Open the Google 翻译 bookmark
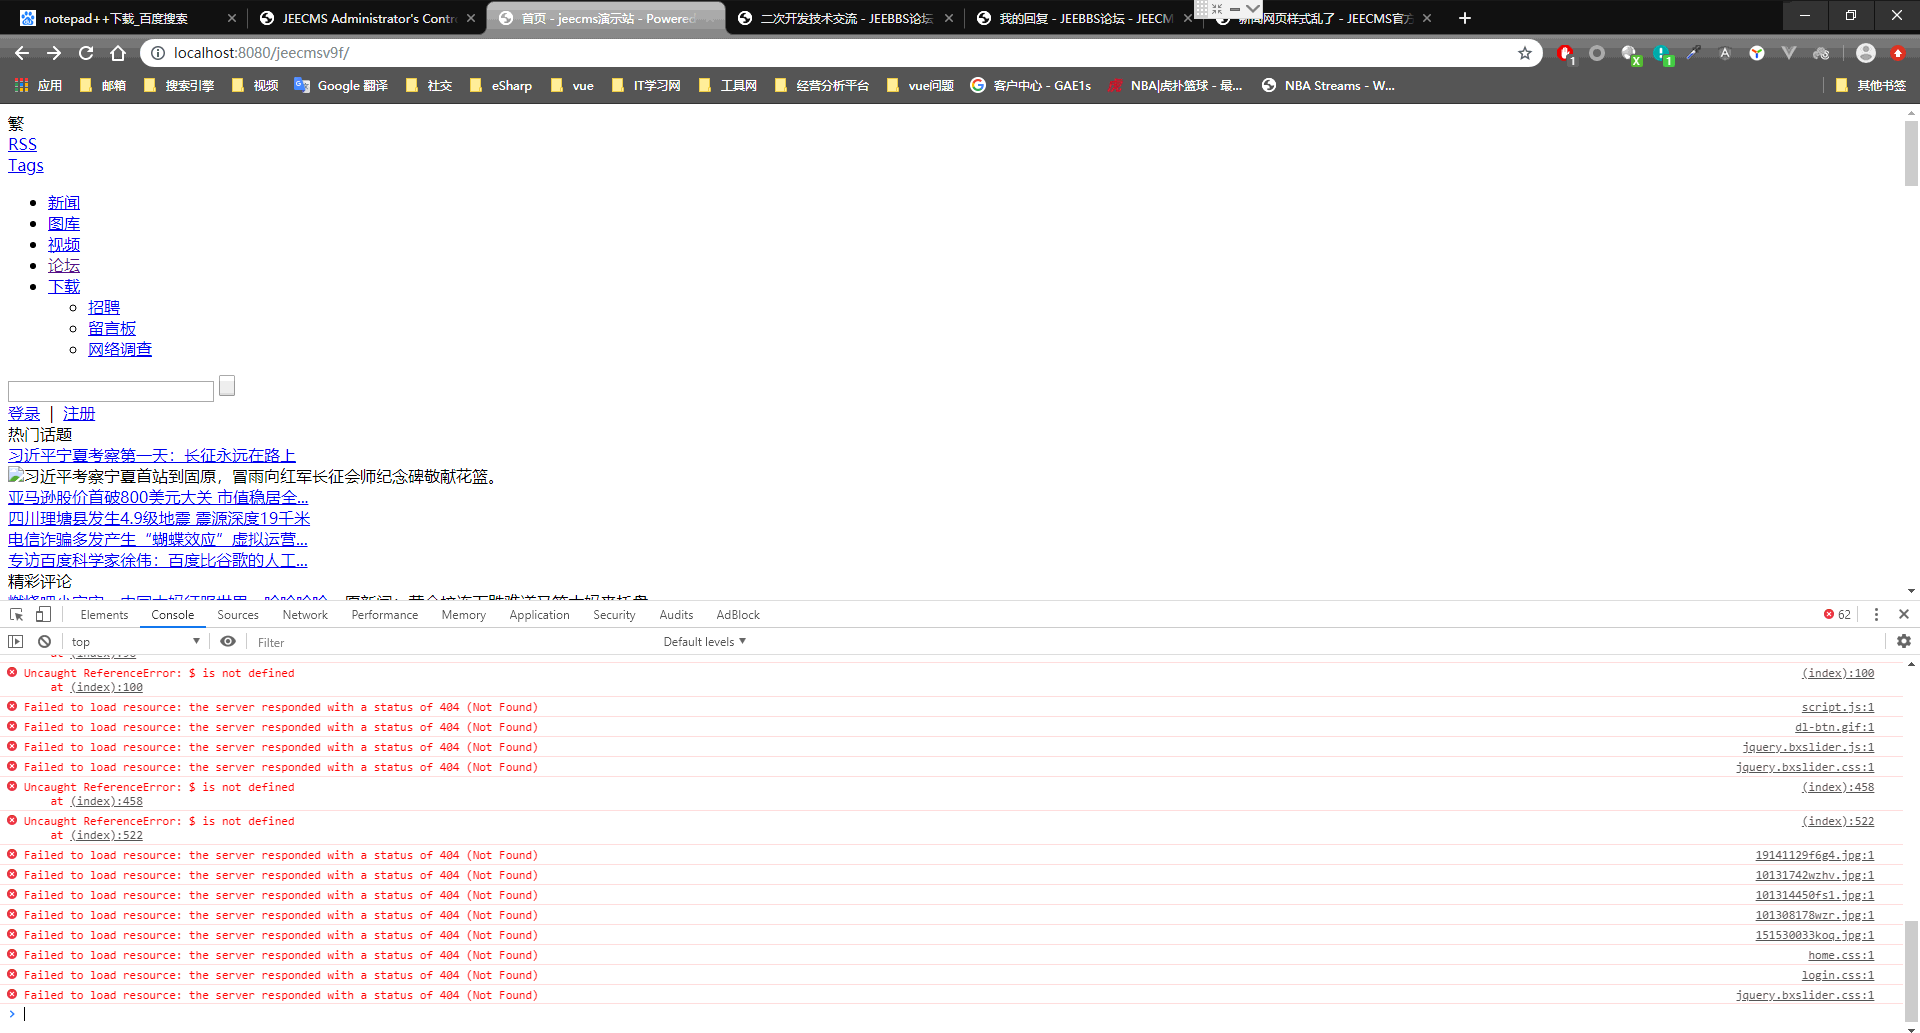 (x=341, y=86)
